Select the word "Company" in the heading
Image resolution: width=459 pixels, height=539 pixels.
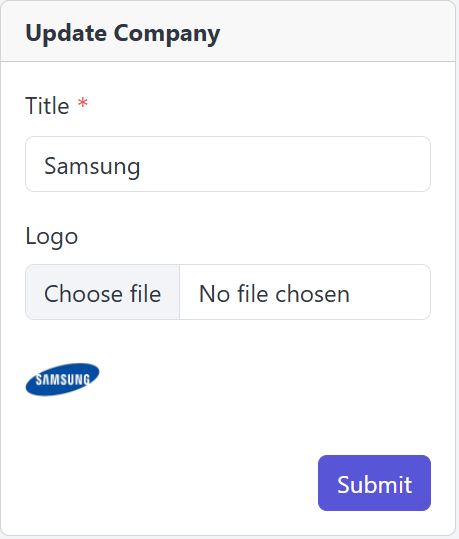coord(167,34)
